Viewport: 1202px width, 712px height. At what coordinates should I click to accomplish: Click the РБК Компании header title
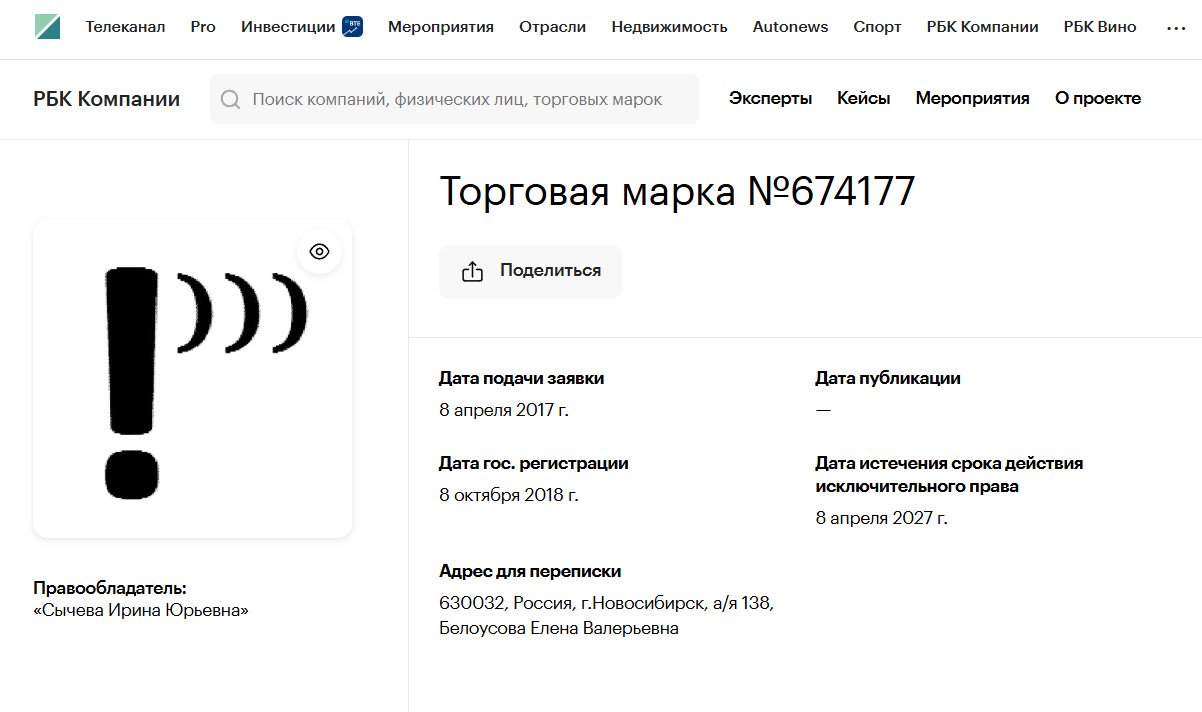click(x=106, y=99)
